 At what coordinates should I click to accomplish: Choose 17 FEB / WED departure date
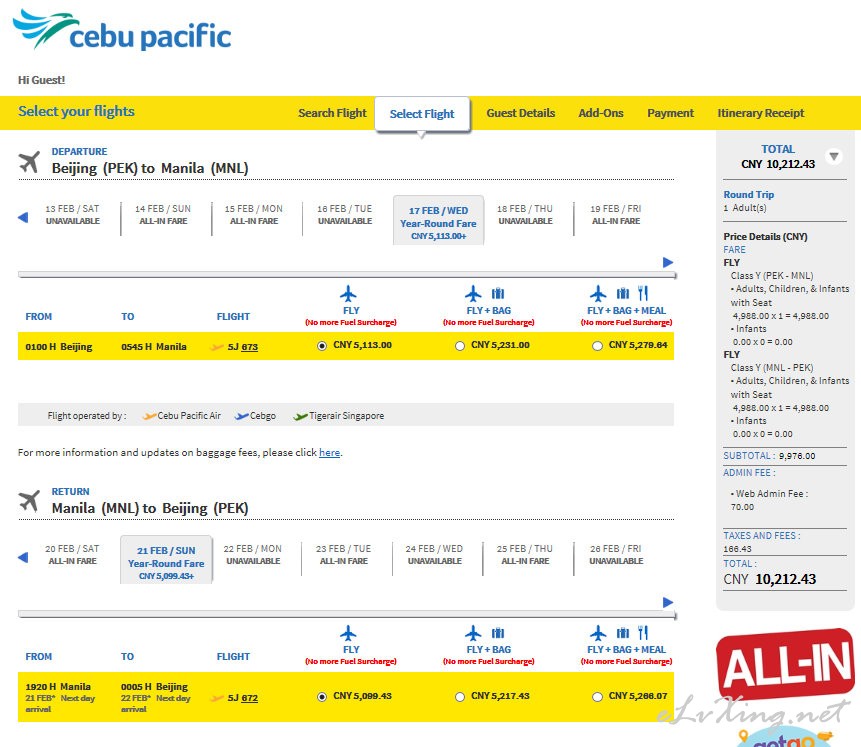[x=438, y=221]
